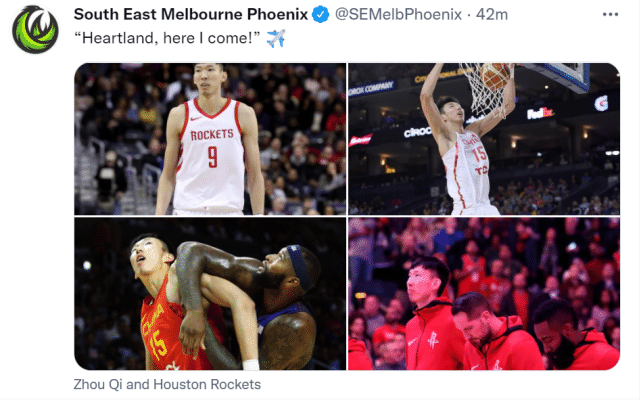Screen dimensions: 641x400
Task: Click the "Heartland, here I come!" tweet text
Action: pos(167,38)
